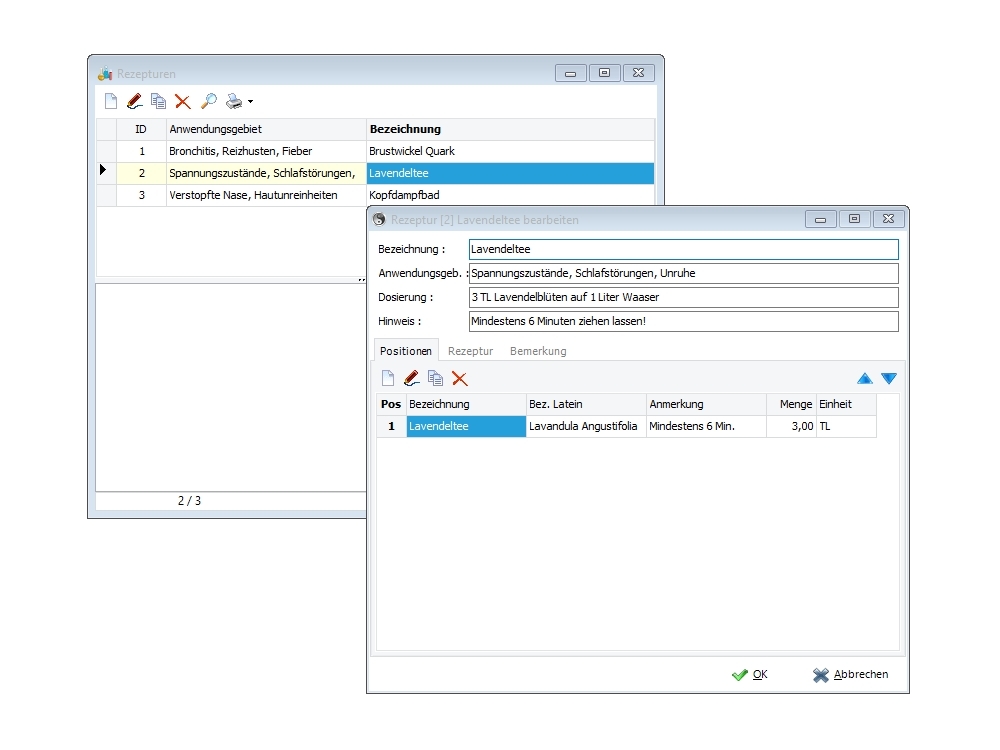This screenshot has width=1000, height=750.
Task: Click Lavandula Angustifolia cell
Action: click(586, 427)
